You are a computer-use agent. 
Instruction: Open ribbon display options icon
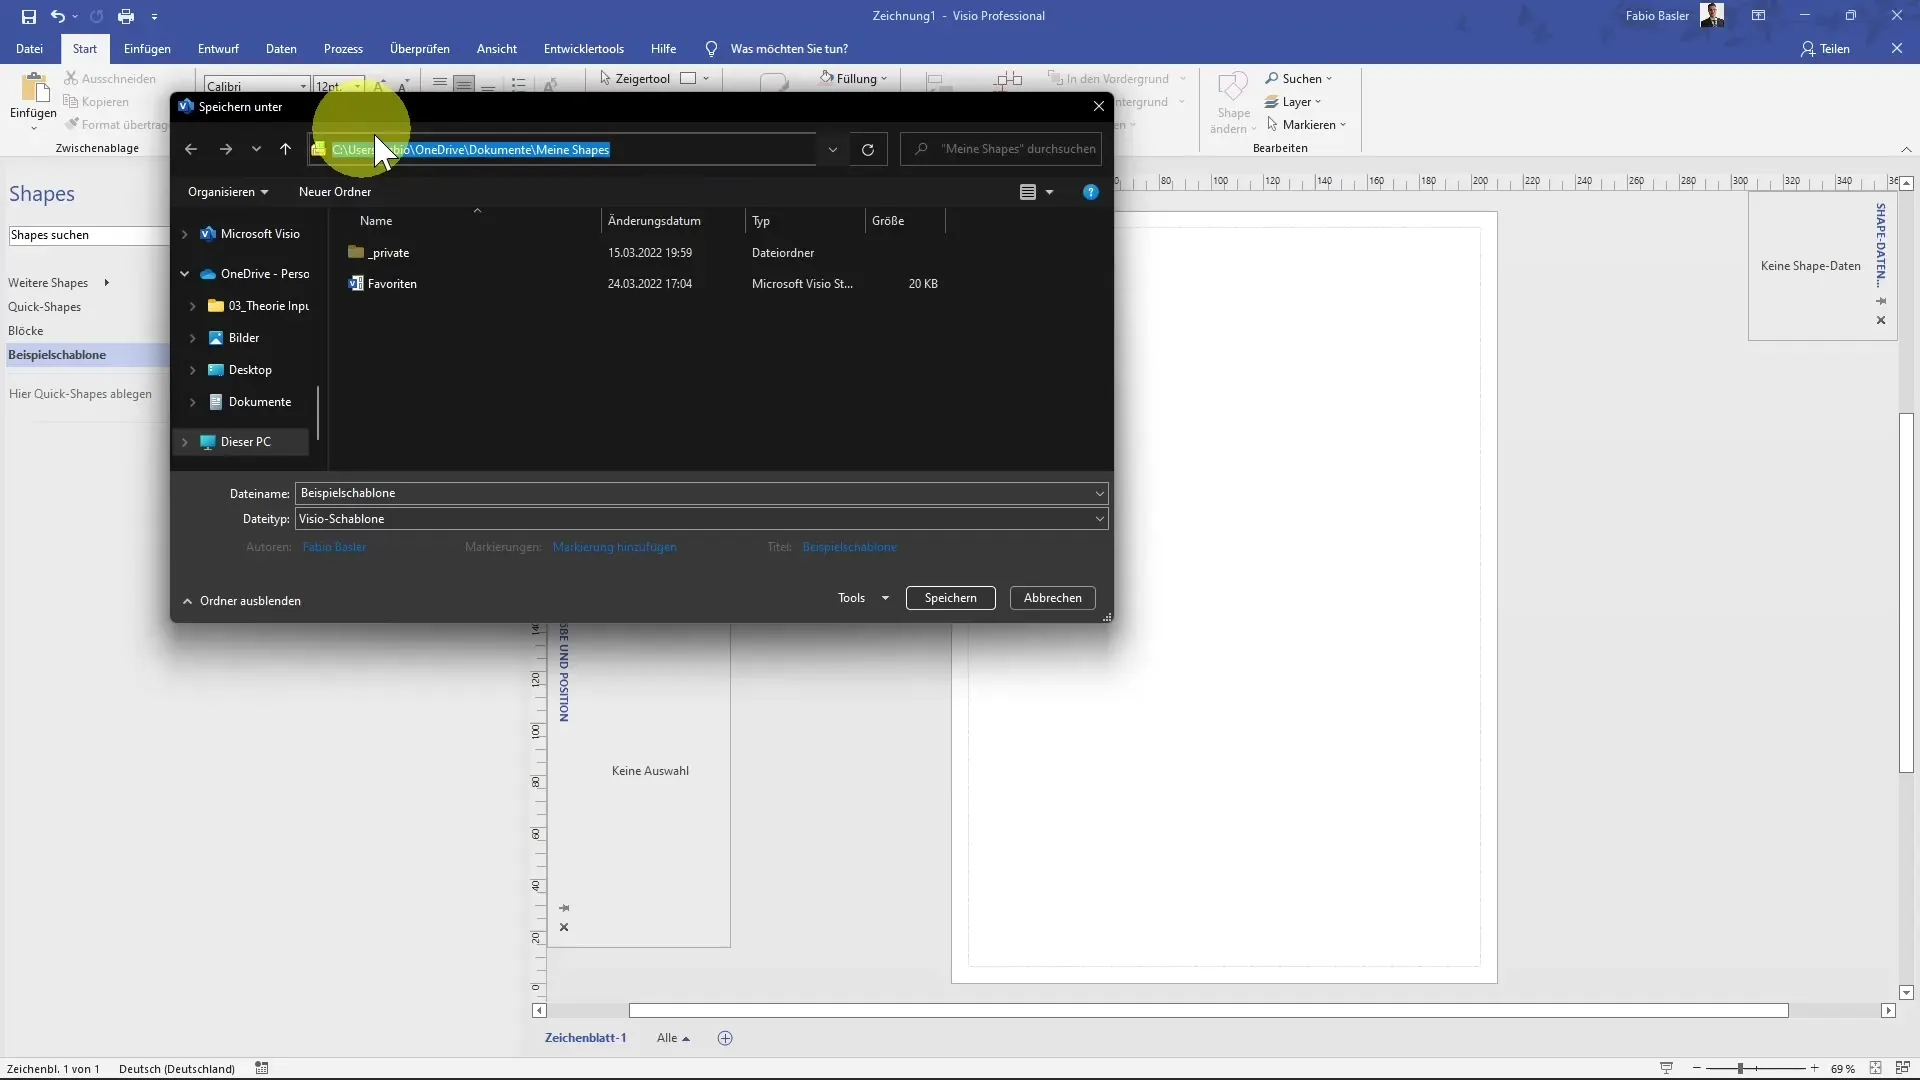pyautogui.click(x=1758, y=16)
